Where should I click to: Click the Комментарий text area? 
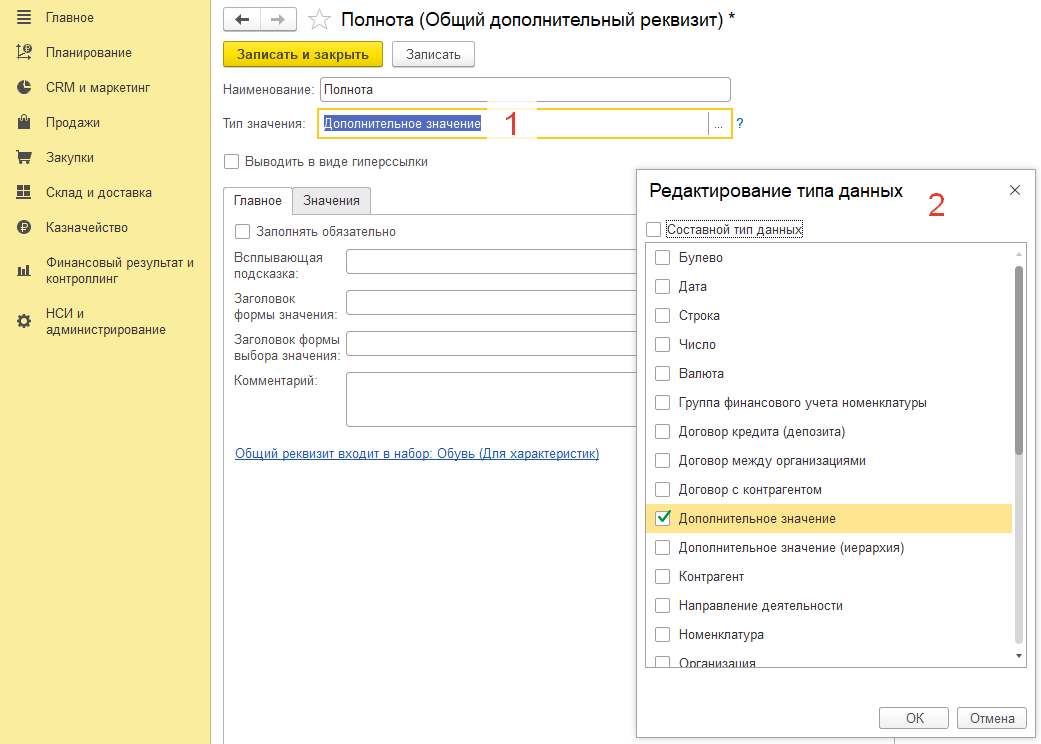pyautogui.click(x=491, y=399)
